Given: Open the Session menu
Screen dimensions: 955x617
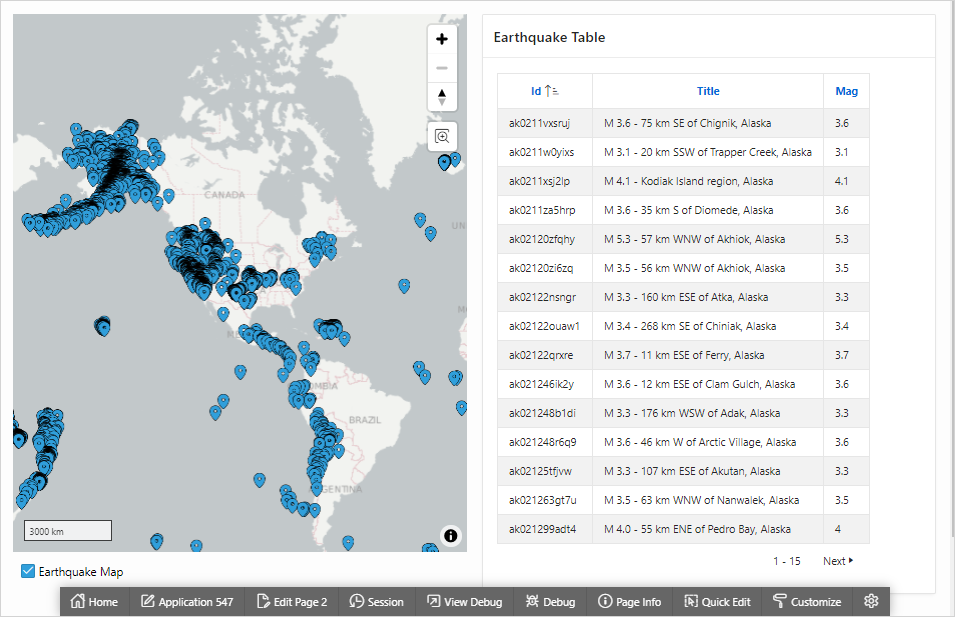Looking at the screenshot, I should [x=376, y=601].
